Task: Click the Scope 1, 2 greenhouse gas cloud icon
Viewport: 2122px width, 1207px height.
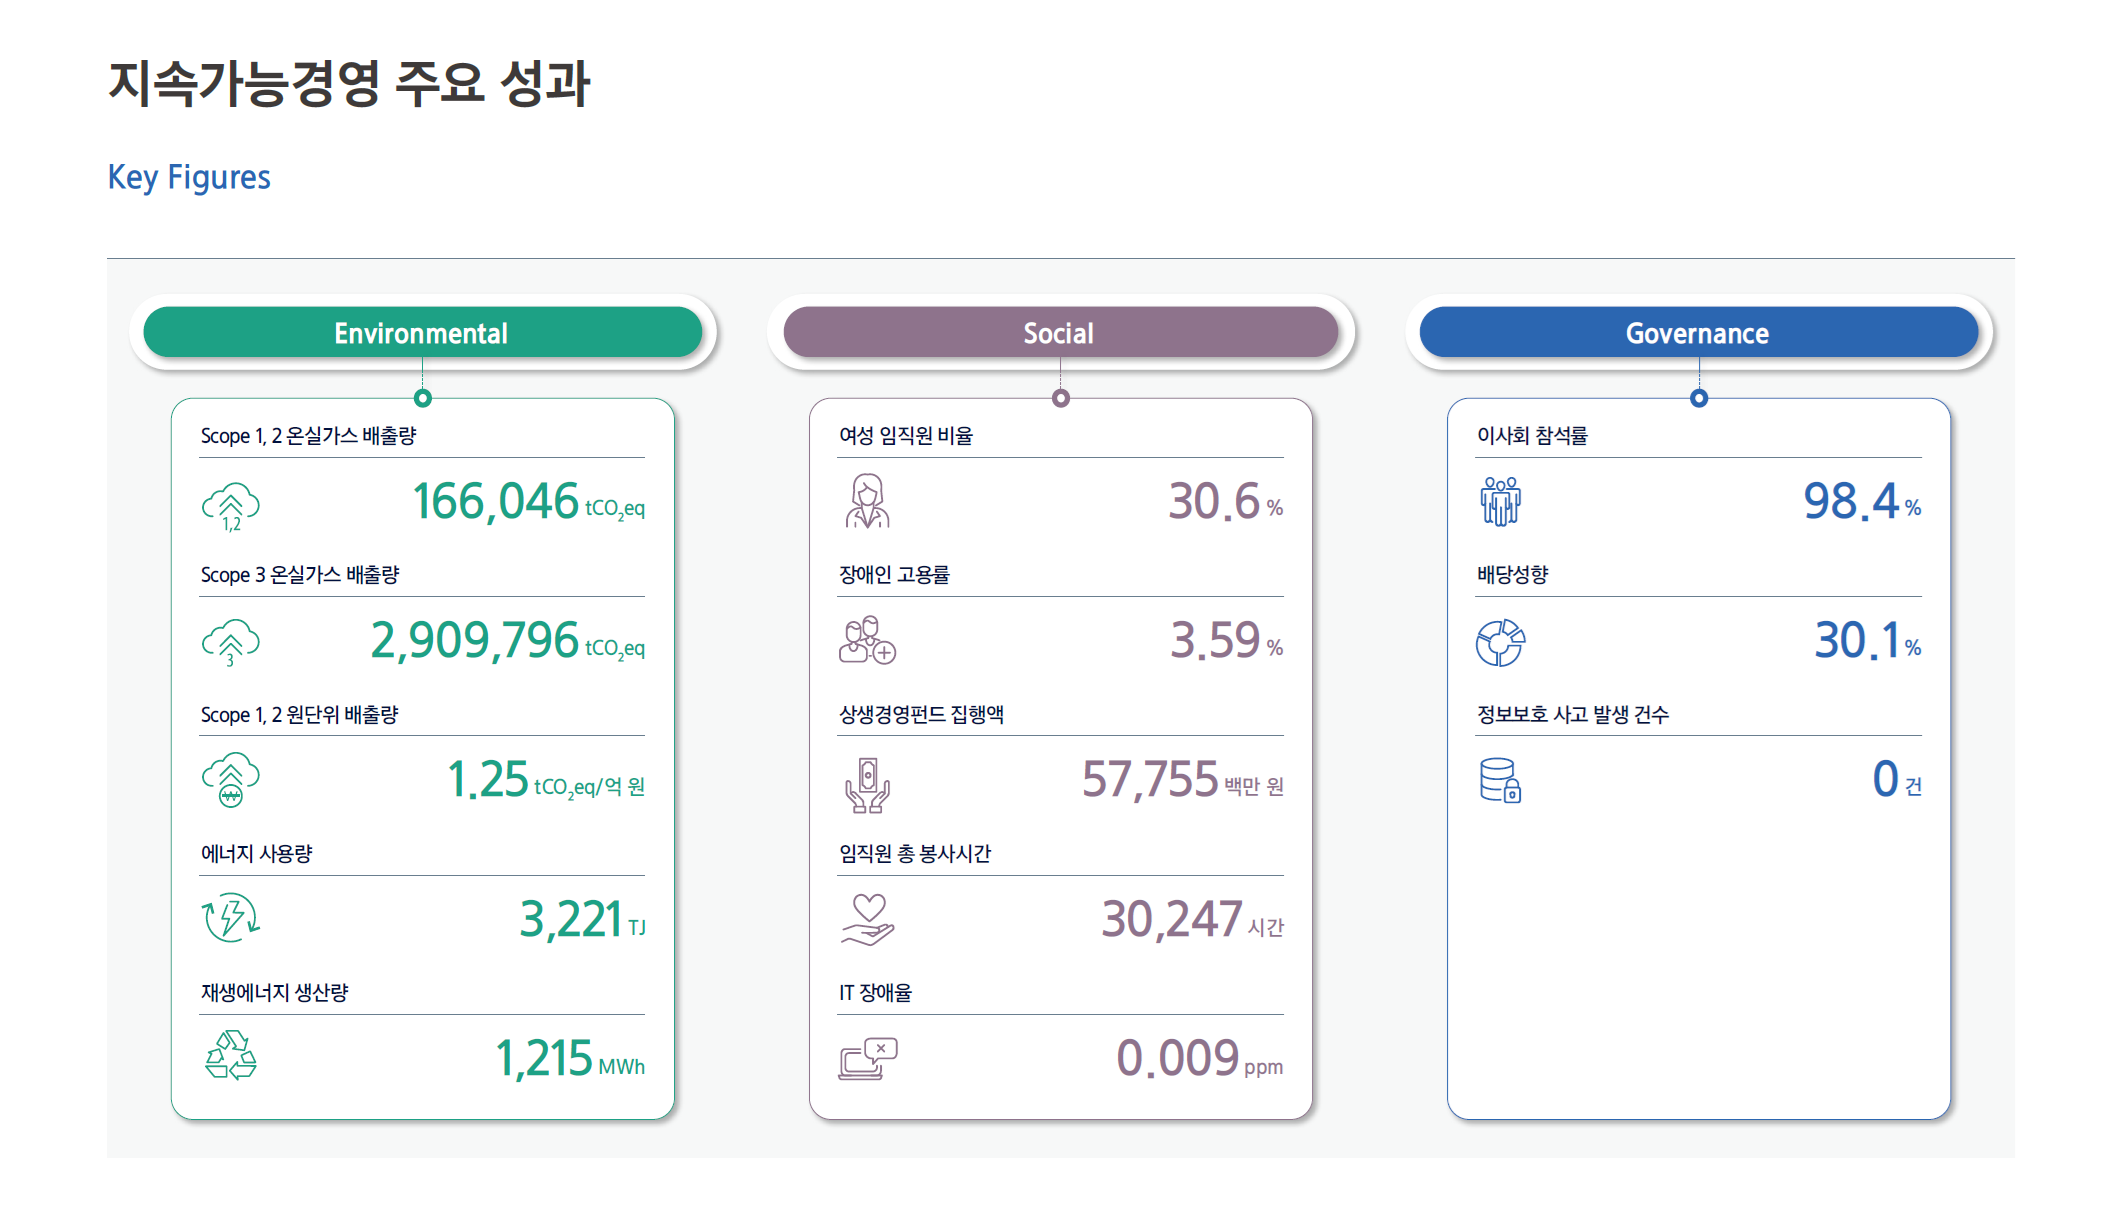Action: 231,506
